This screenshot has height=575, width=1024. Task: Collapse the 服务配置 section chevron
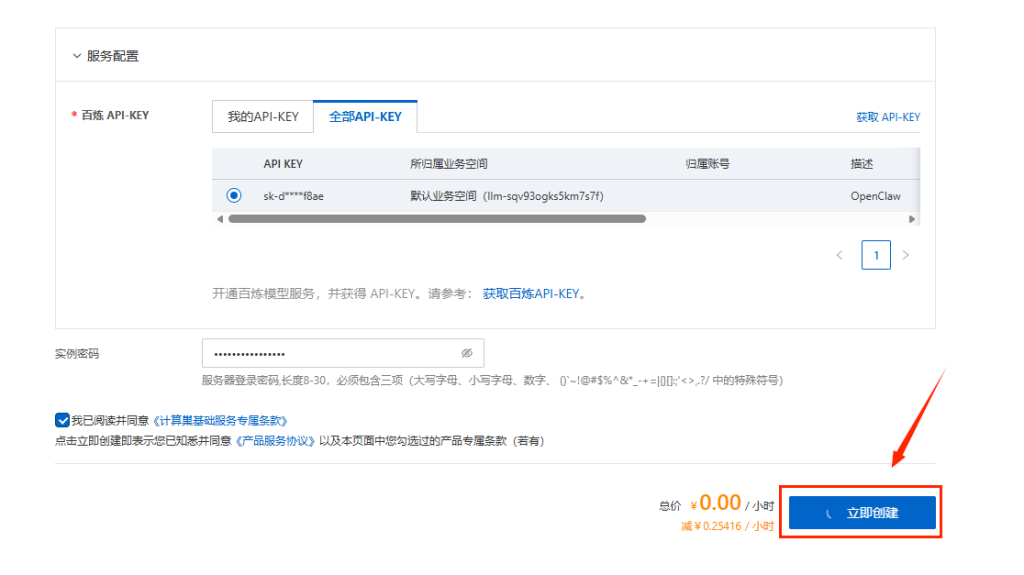point(77,56)
